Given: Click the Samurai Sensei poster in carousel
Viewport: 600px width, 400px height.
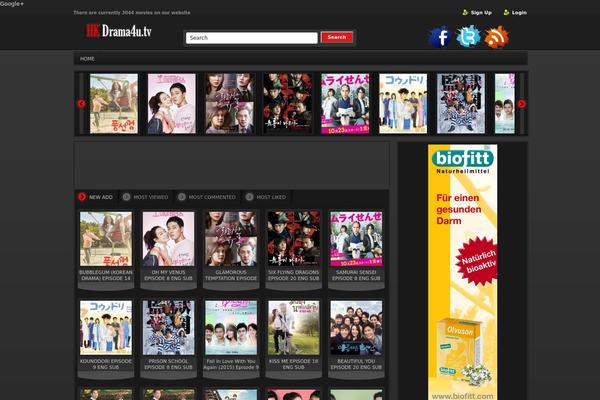Looking at the screenshot, I should pos(345,104).
